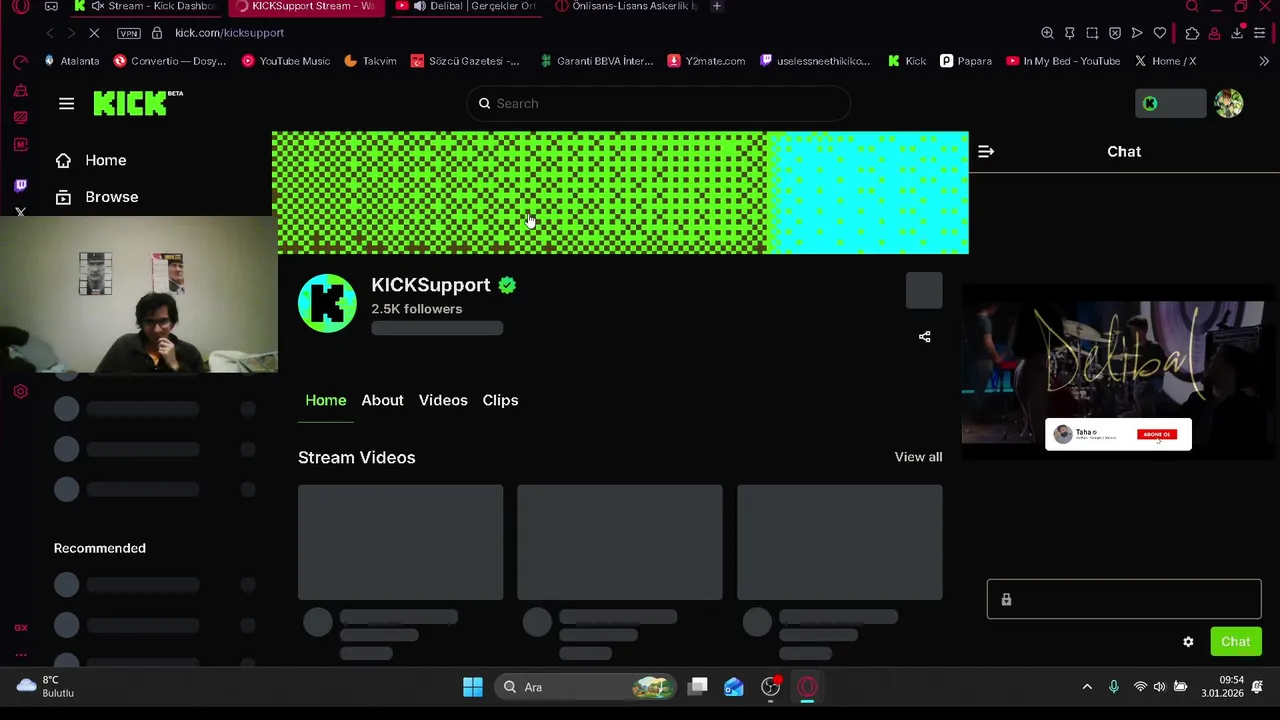Open In My Bed - YouTube bookmark
This screenshot has width=1280, height=720.
(1063, 61)
